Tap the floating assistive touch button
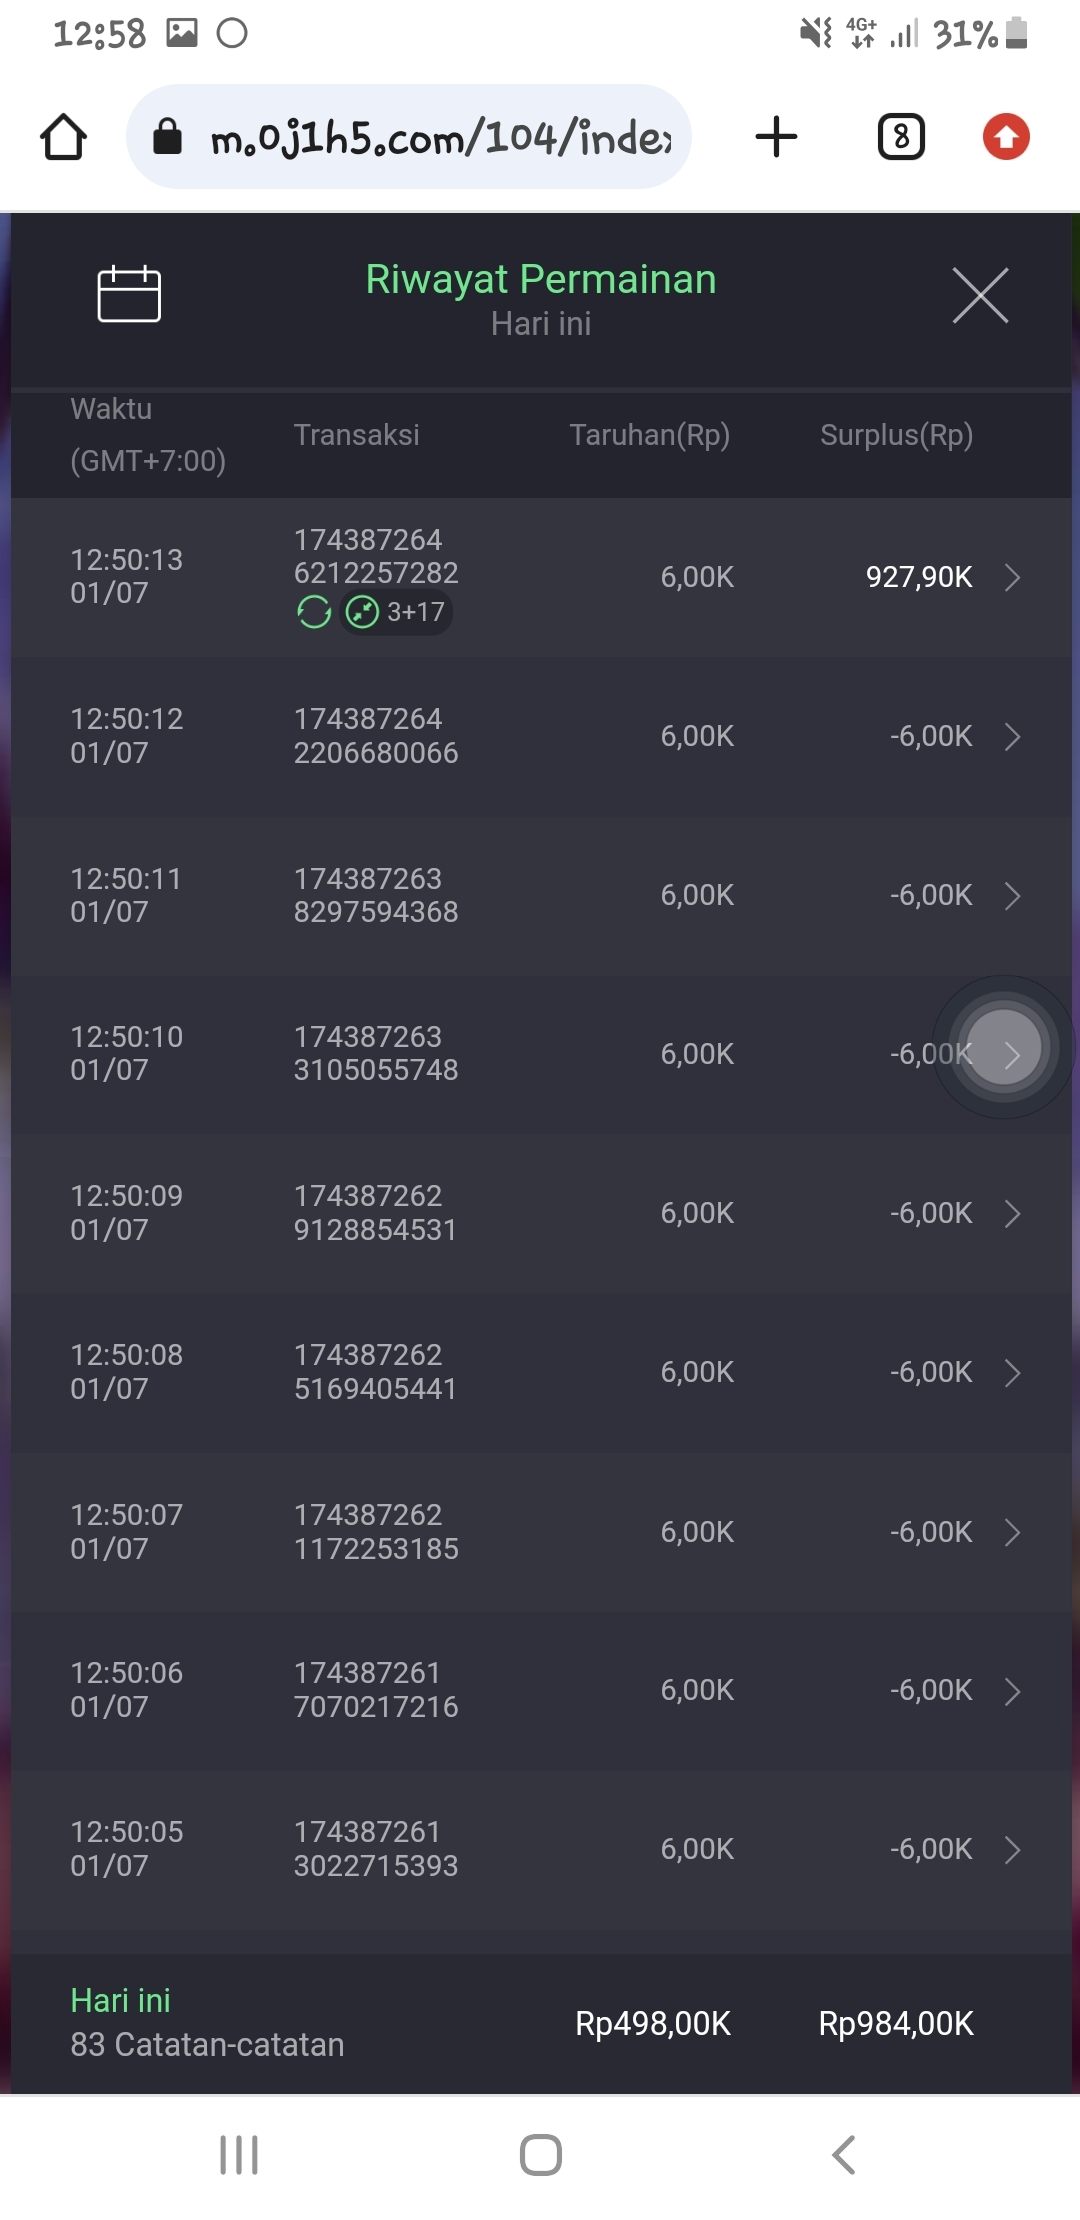Viewport: 1080px width, 2220px height. (1003, 1046)
